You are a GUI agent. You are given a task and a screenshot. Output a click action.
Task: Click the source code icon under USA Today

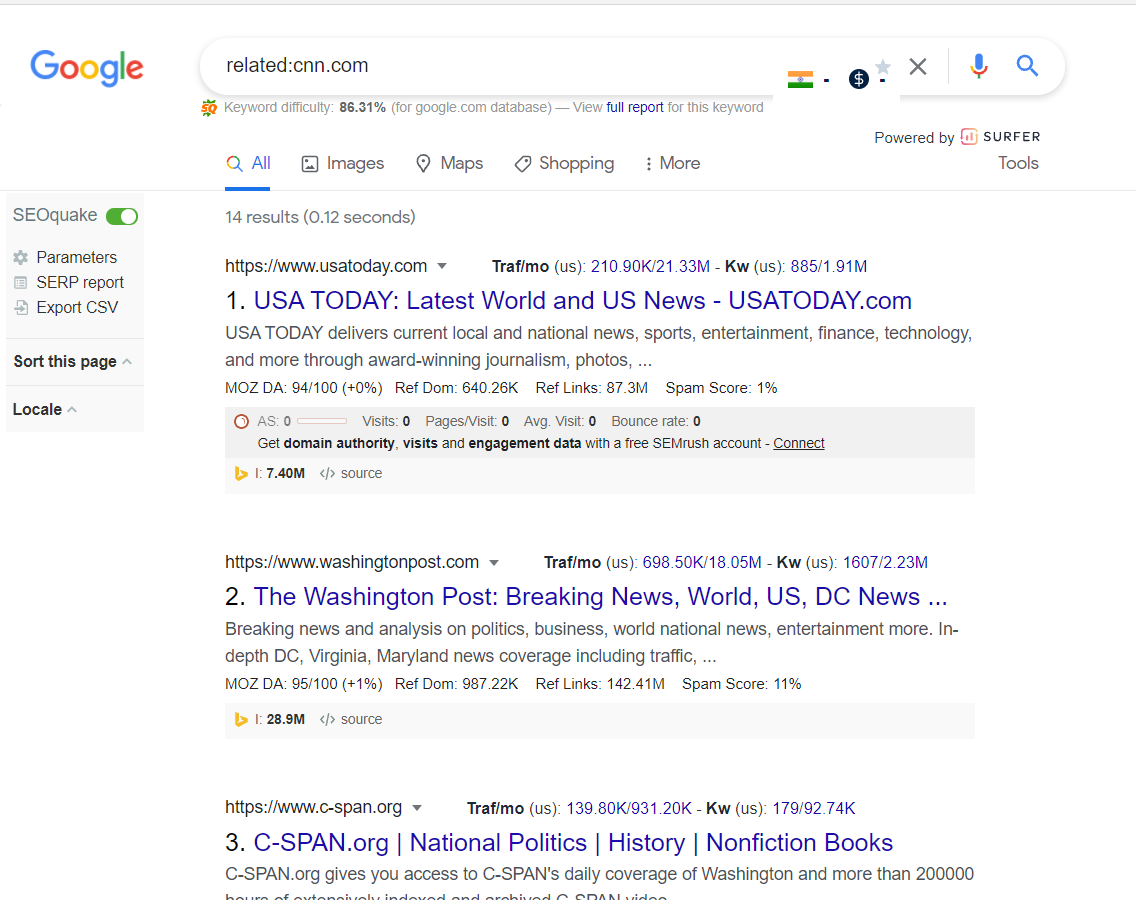pos(327,474)
